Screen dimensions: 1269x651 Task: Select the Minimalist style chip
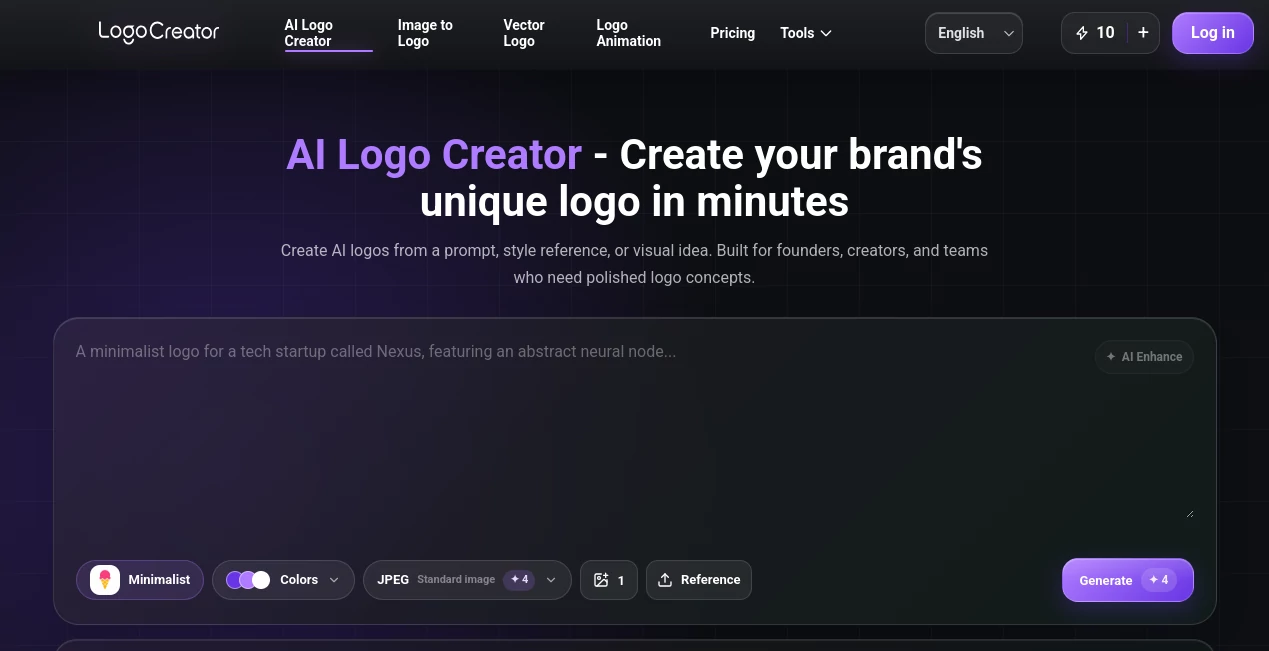coord(140,580)
